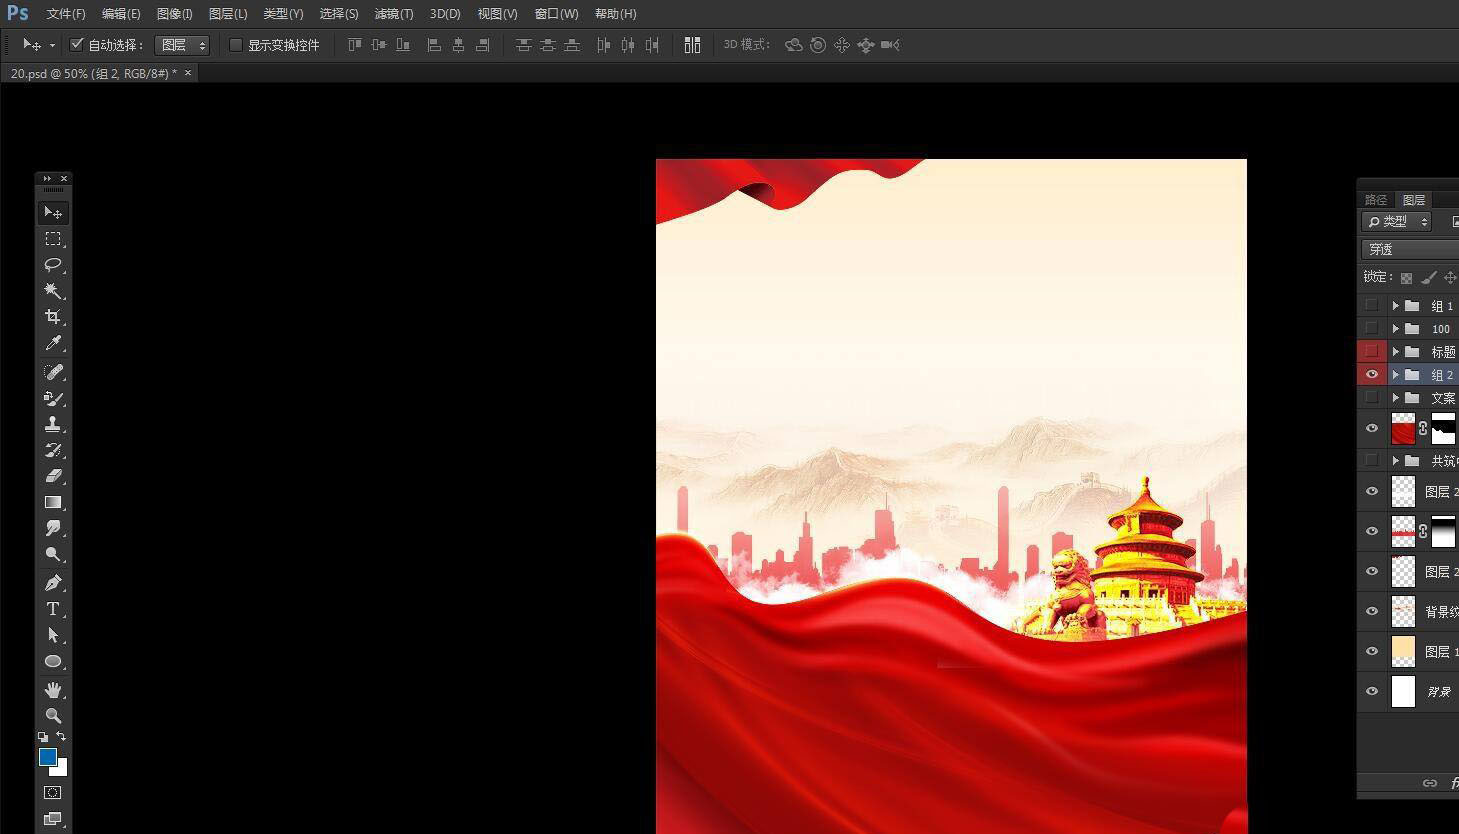The image size is (1459, 834).
Task: Select the Pen tool
Action: (x=53, y=583)
